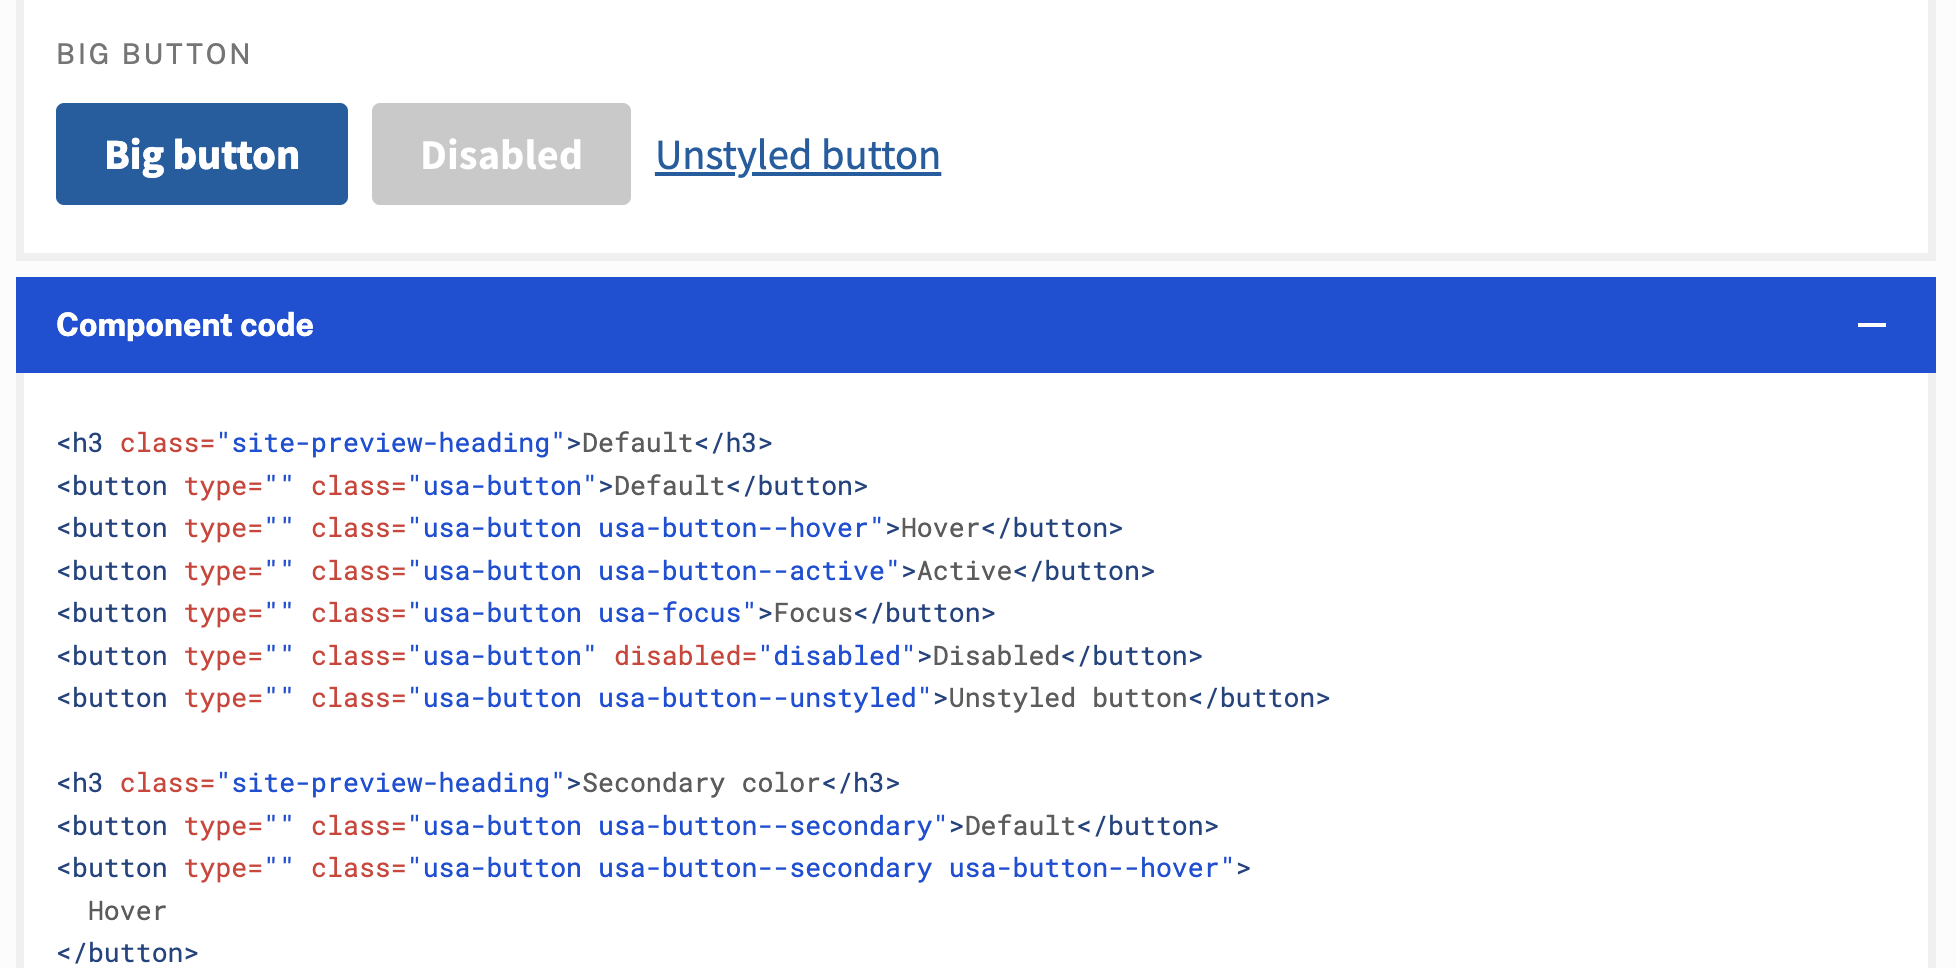
Task: Click the Secondary color heading code line
Action: click(478, 783)
